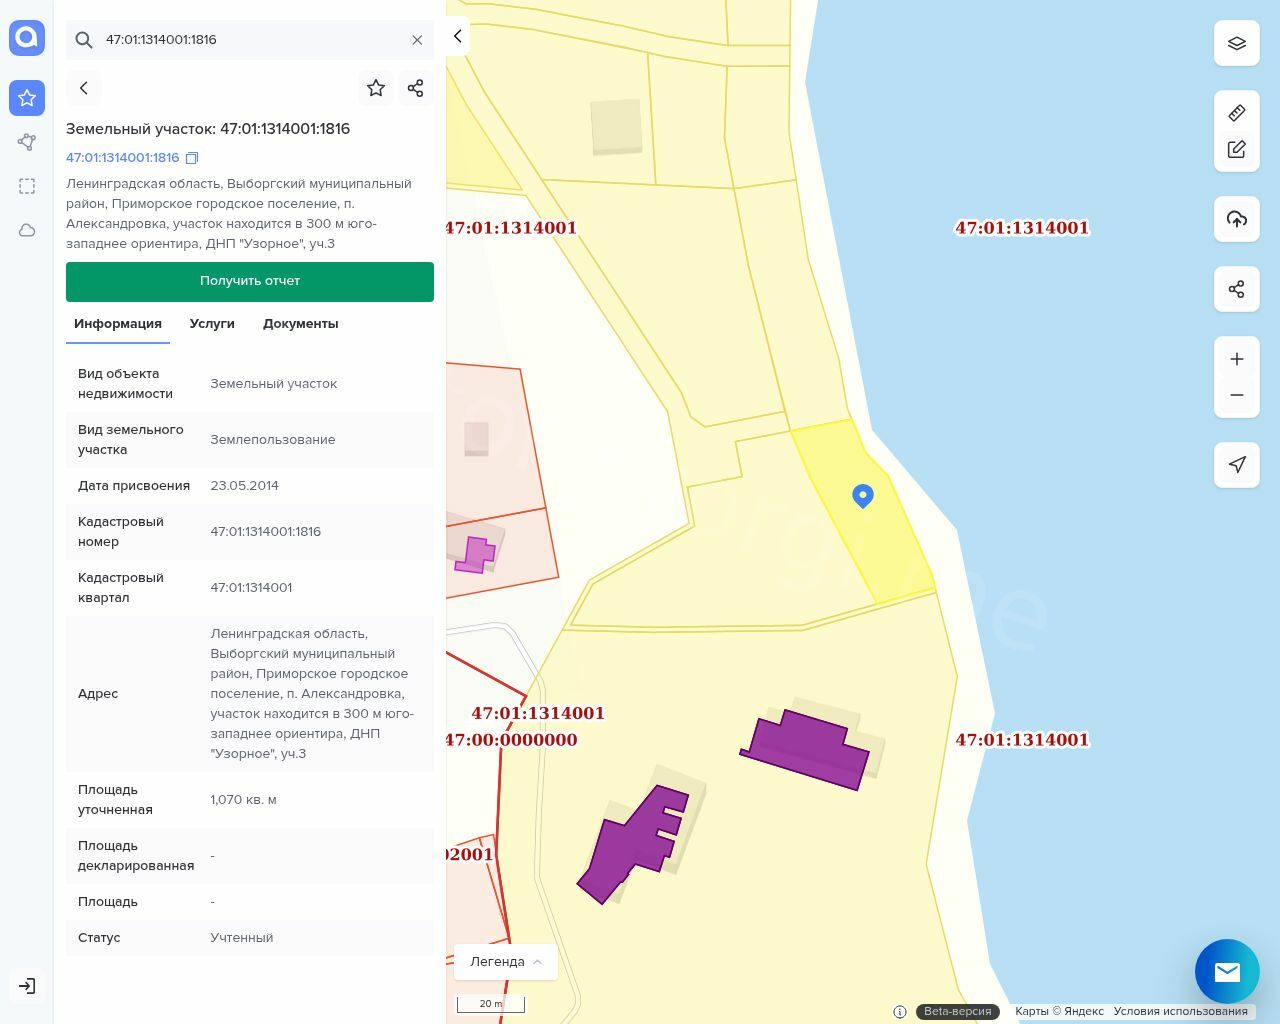This screenshot has width=1280, height=1024.
Task: Click the cloud upload icon
Action: coord(1236,219)
